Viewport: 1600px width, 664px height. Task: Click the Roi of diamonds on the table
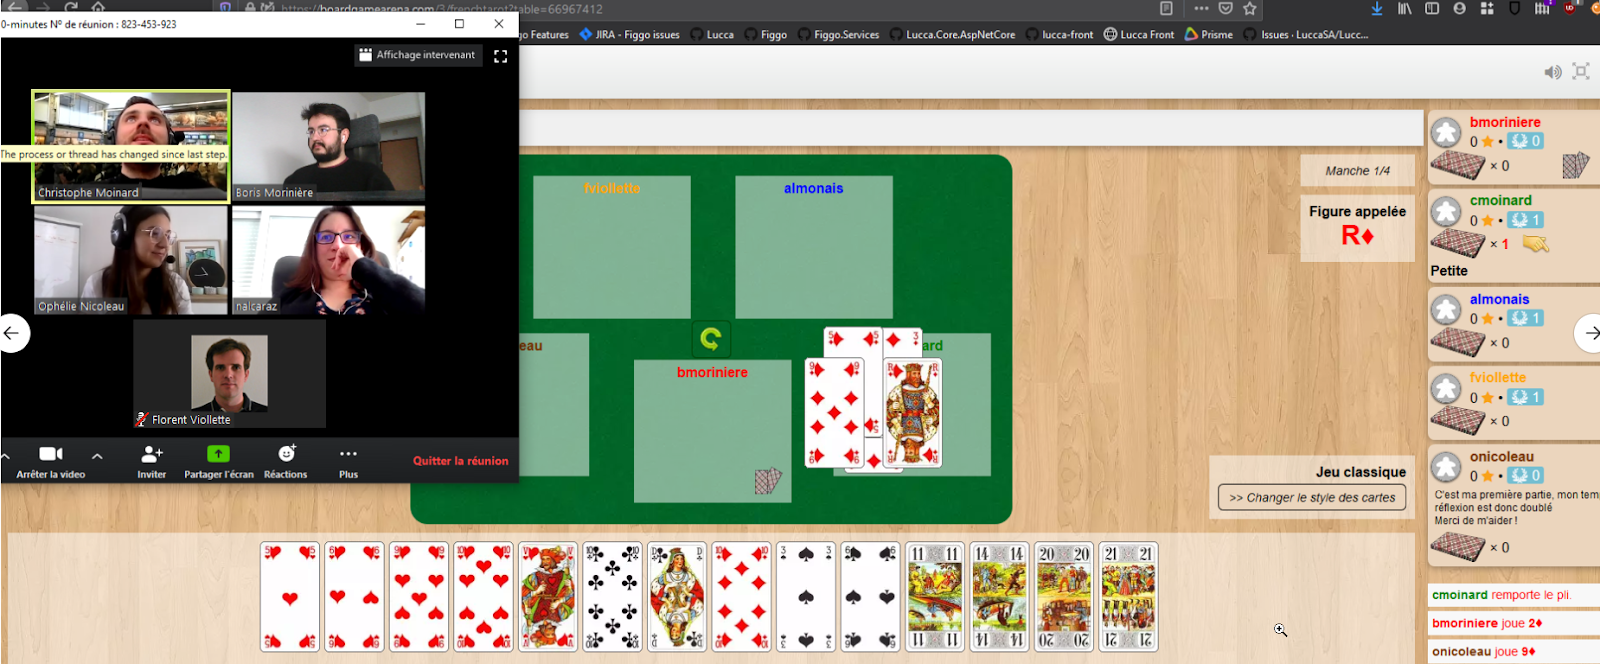pos(913,413)
